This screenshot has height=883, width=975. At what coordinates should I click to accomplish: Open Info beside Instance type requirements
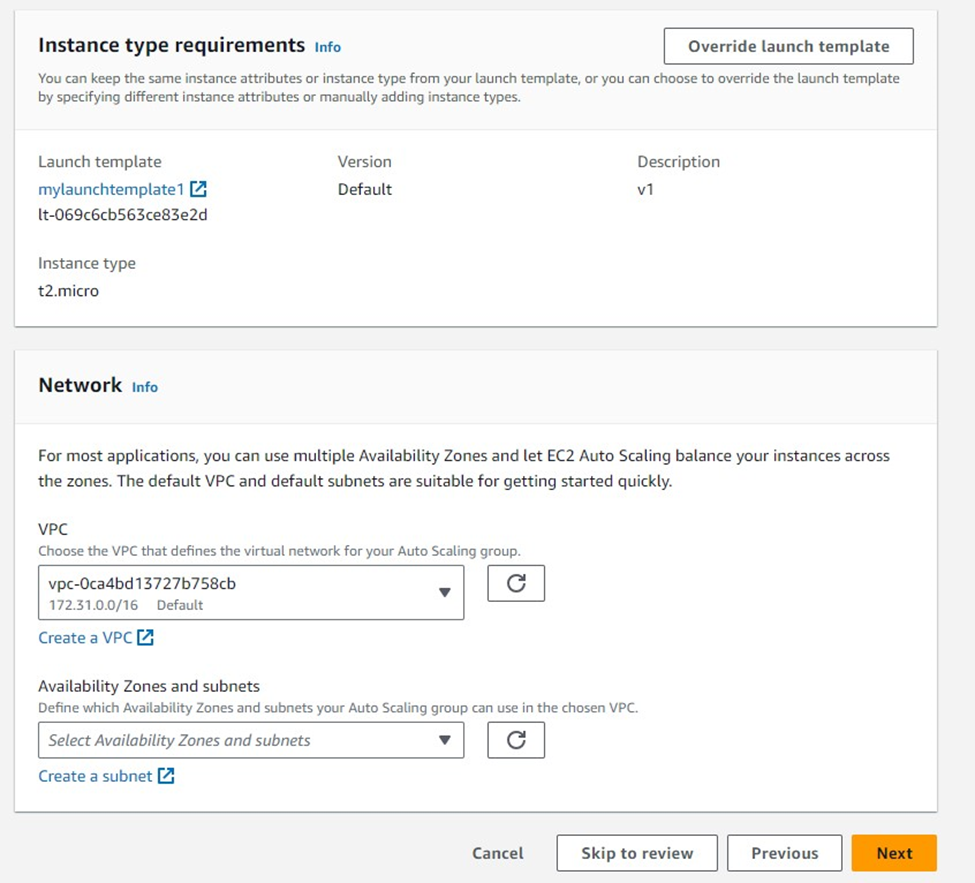tap(327, 47)
